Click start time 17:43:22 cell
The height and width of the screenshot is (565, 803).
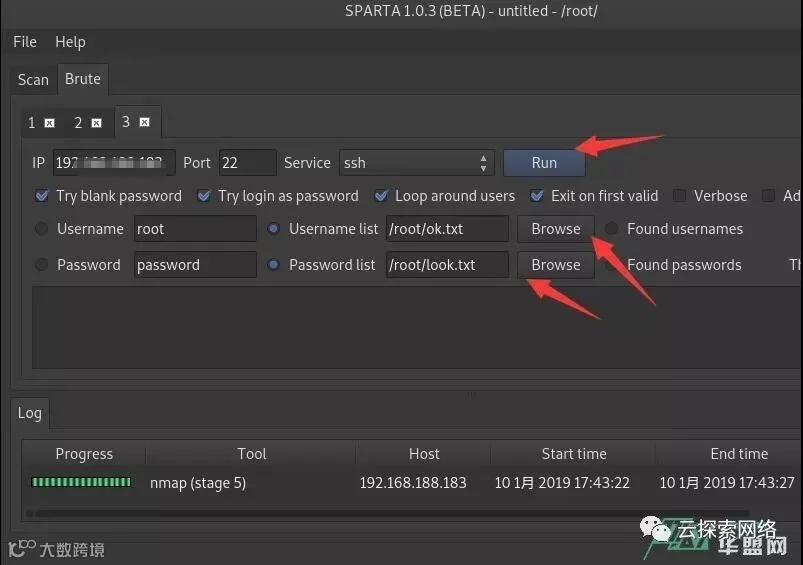pyautogui.click(x=562, y=483)
